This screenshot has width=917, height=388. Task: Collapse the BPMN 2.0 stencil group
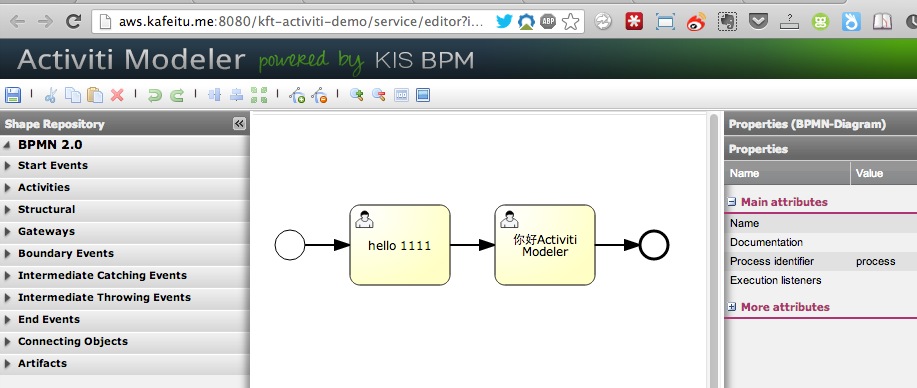point(7,145)
